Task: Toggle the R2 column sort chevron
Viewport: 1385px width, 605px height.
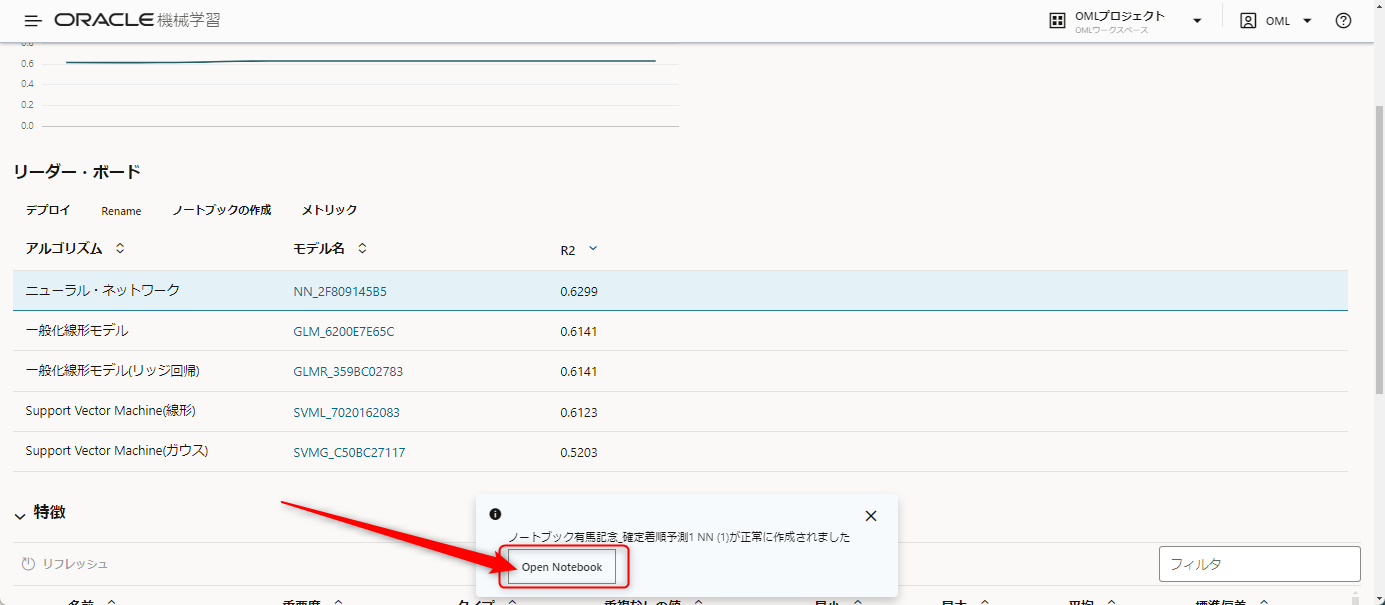Action: 593,249
